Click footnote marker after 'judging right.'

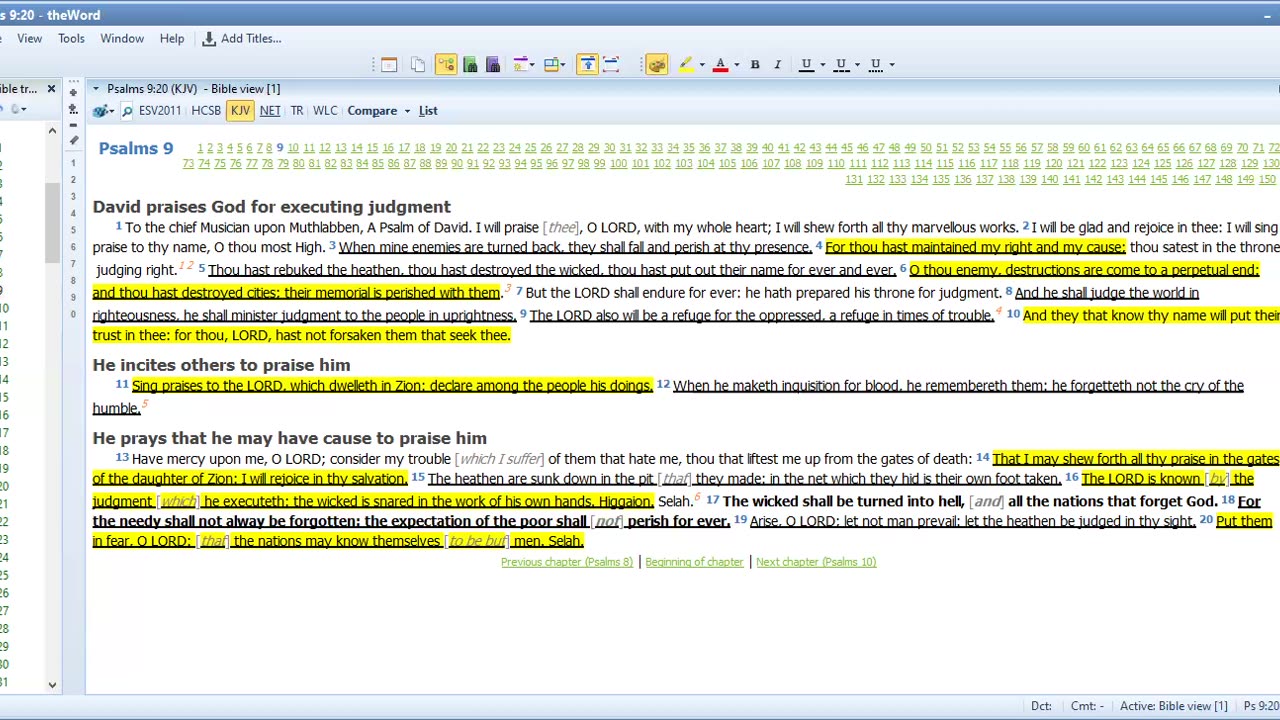[x=186, y=266]
